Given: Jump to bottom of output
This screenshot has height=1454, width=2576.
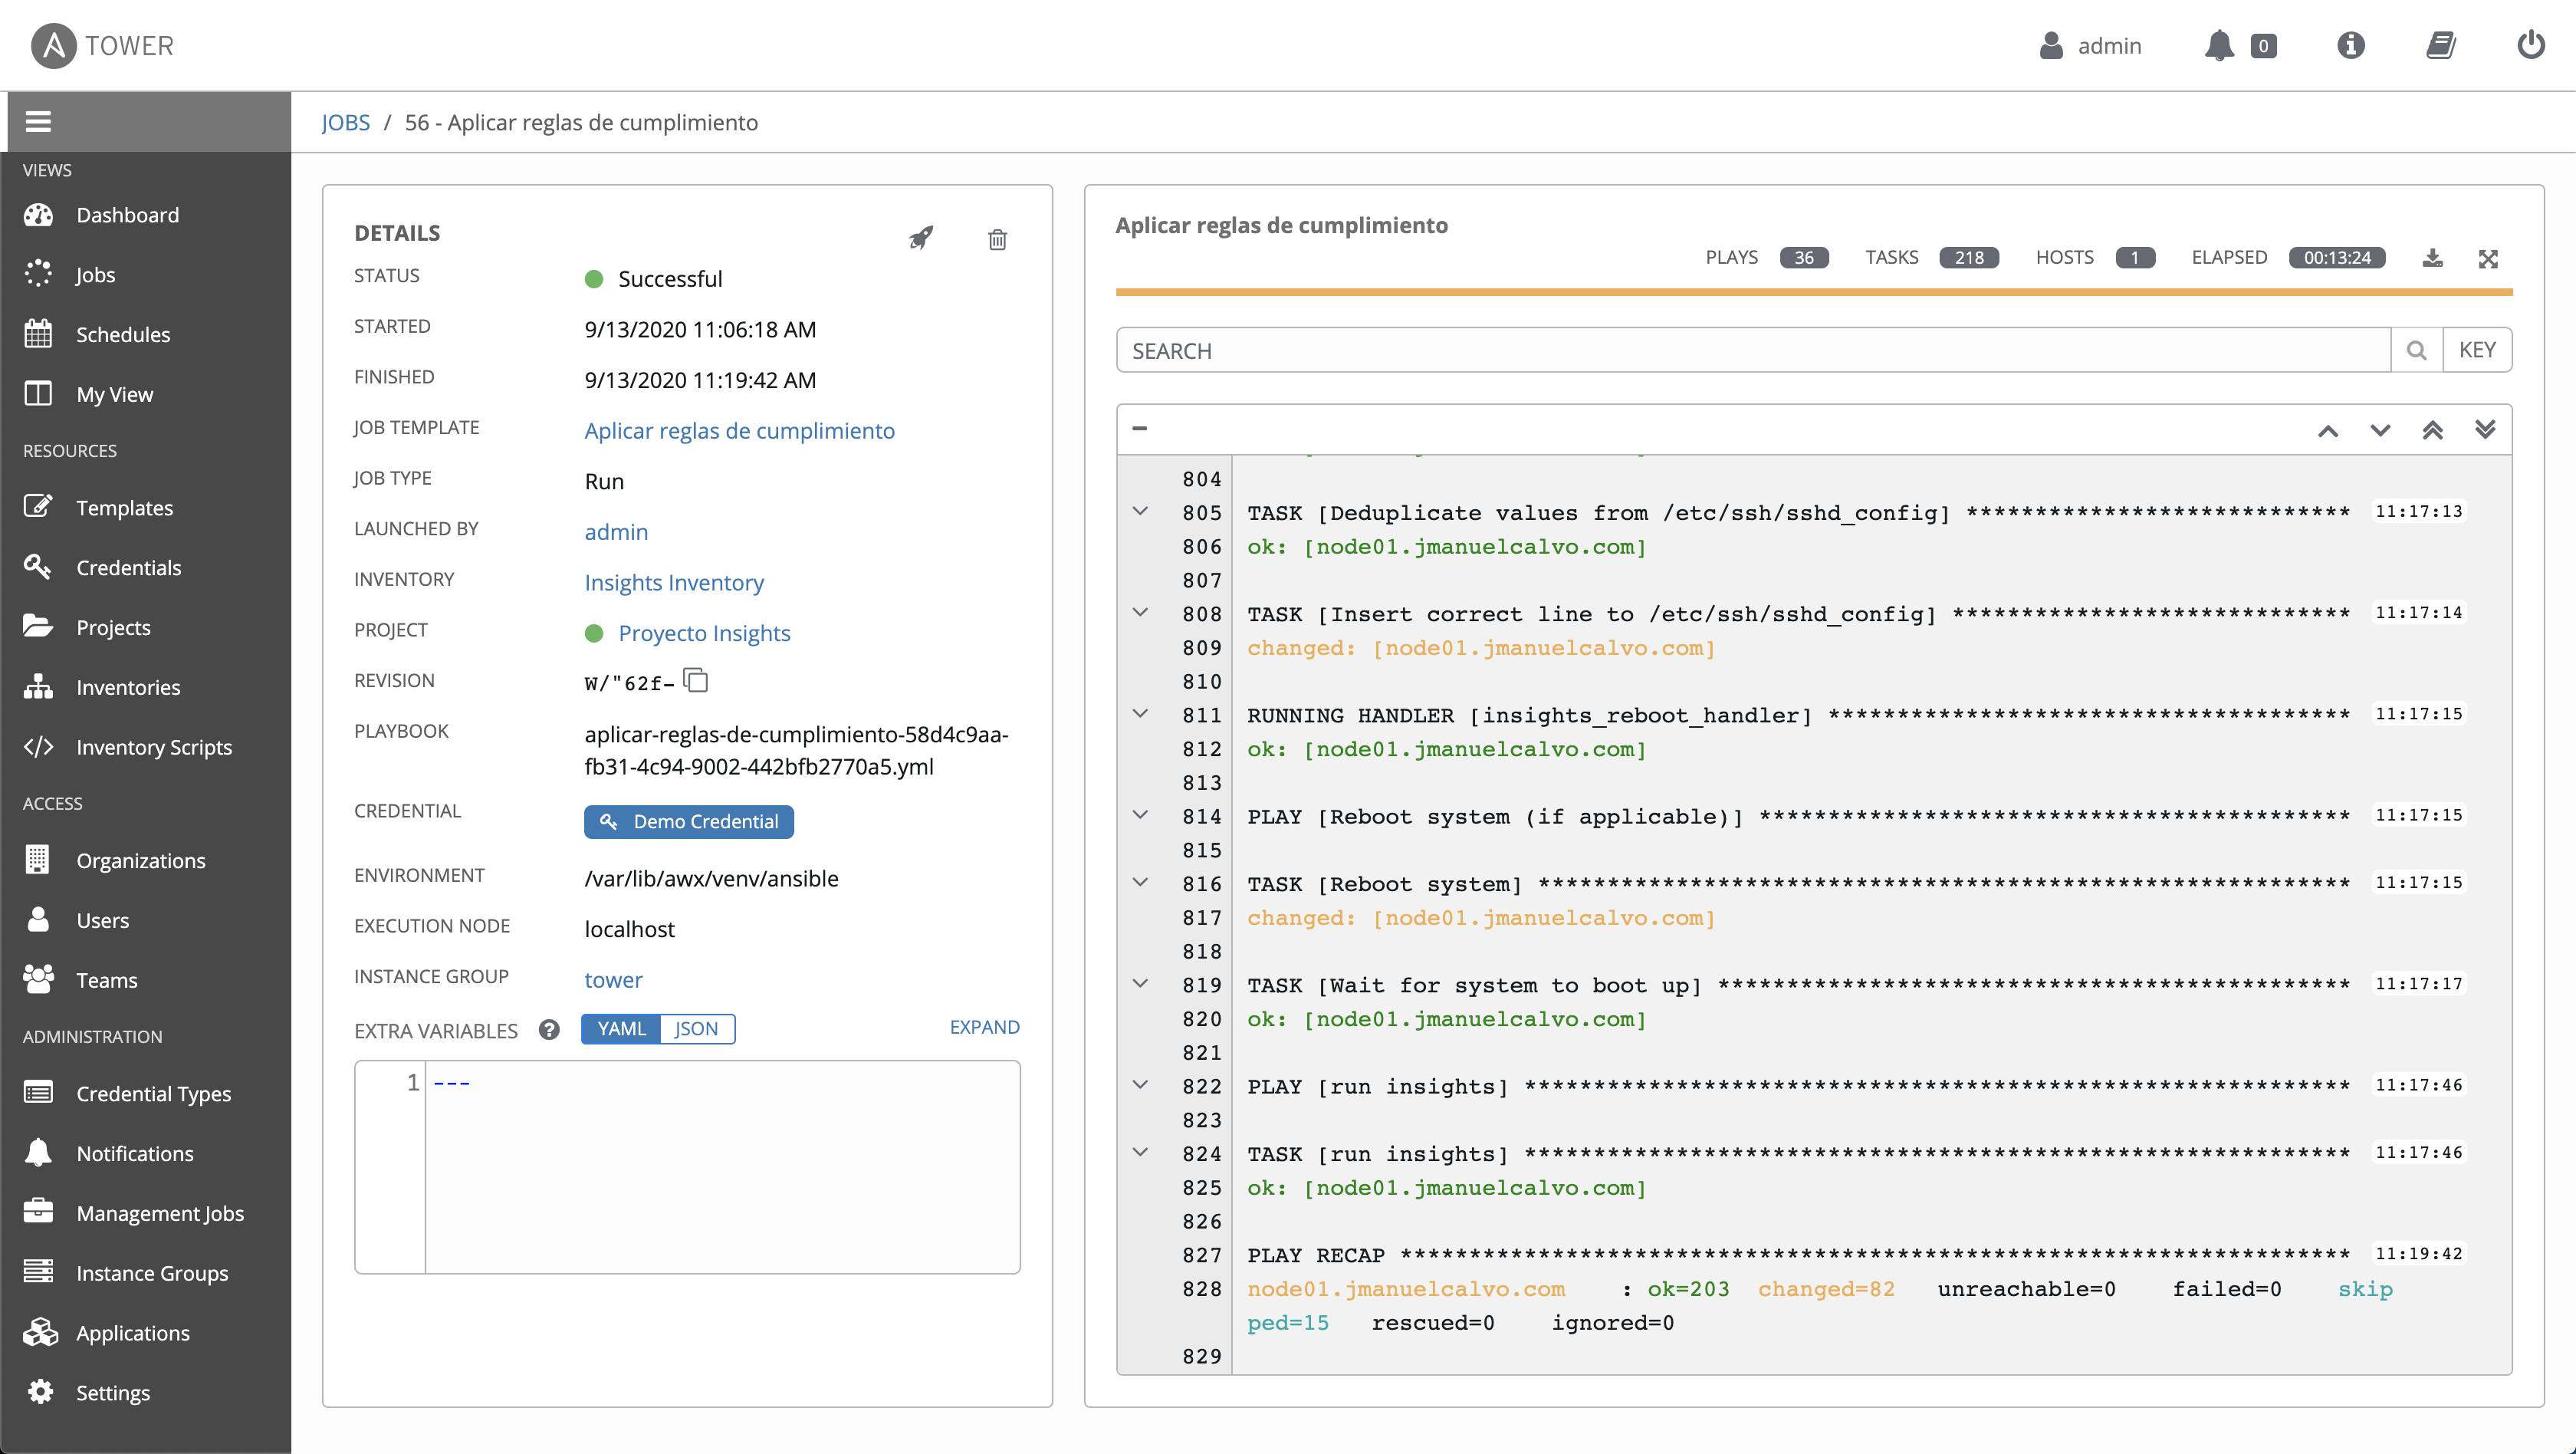Looking at the screenshot, I should click(2485, 430).
